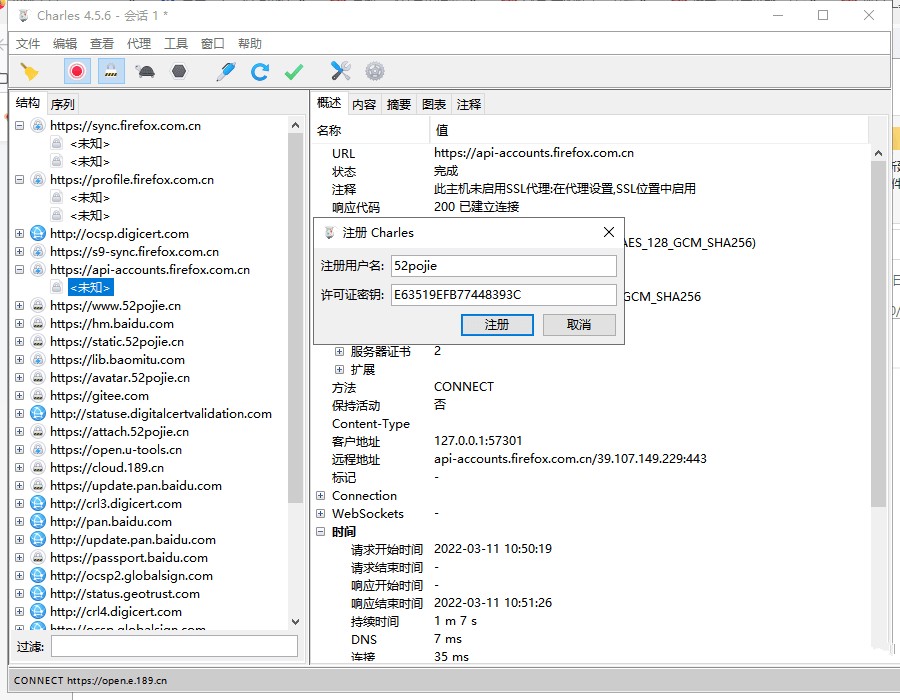Toggle the hexagon breakpoints icon

click(180, 71)
